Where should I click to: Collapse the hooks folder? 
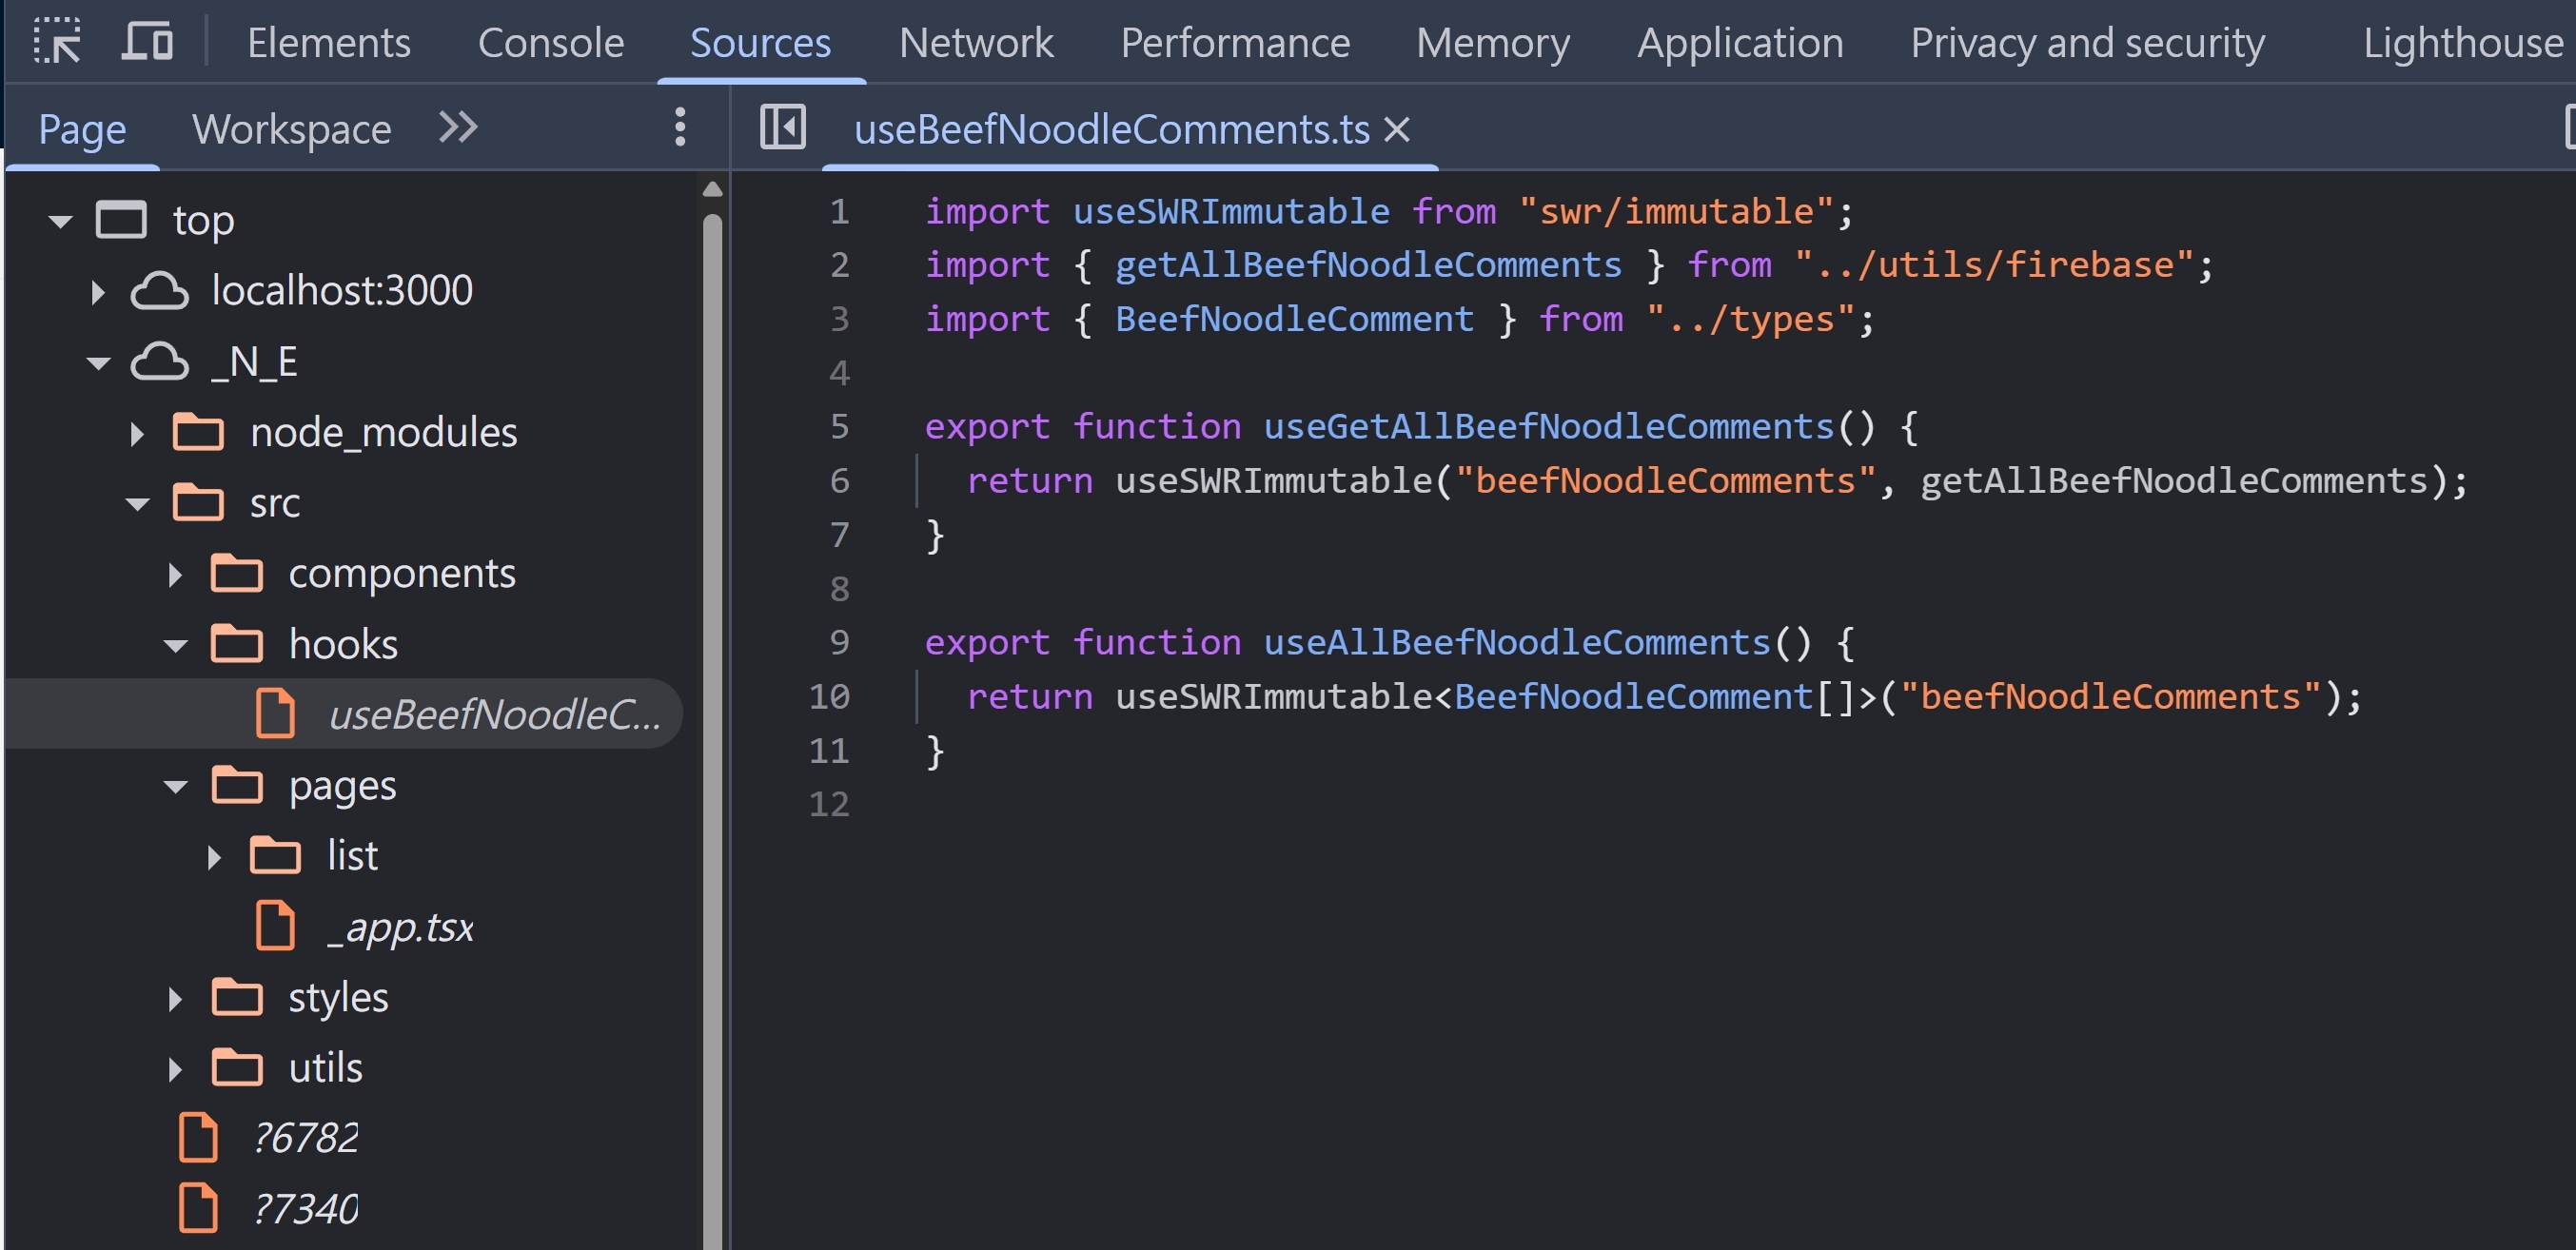click(x=175, y=645)
